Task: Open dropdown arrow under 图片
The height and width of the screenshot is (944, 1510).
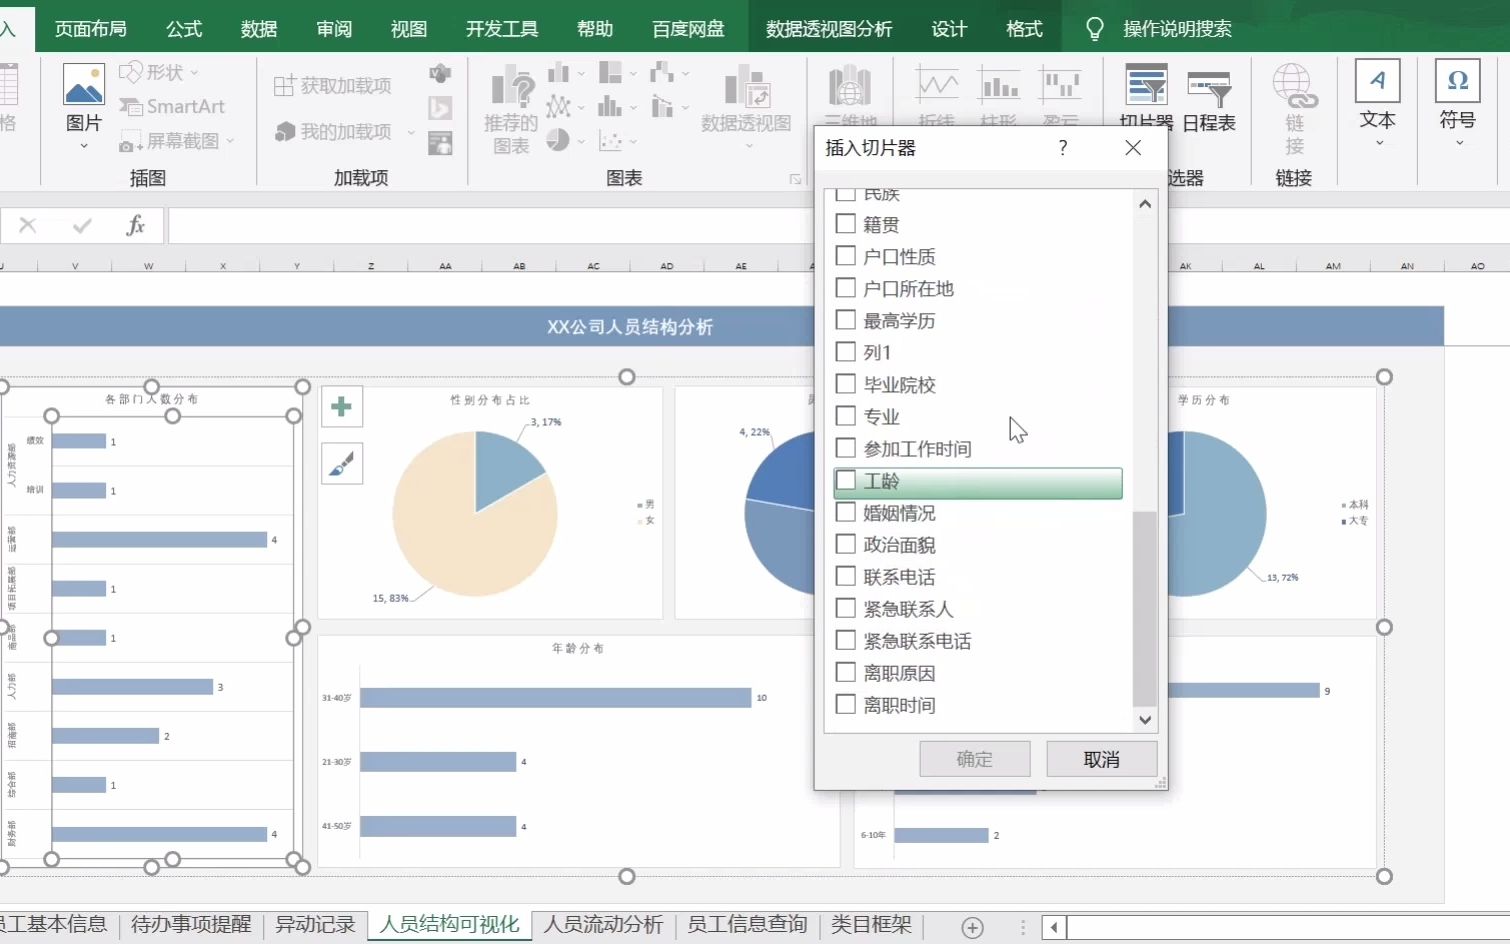Action: (x=84, y=146)
